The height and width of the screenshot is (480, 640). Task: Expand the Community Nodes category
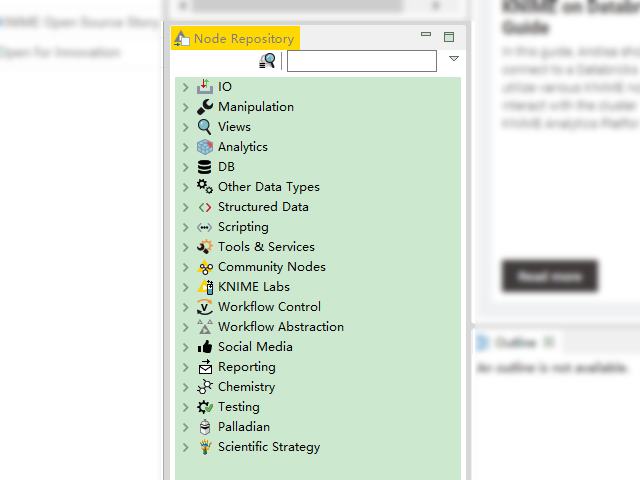tap(186, 267)
